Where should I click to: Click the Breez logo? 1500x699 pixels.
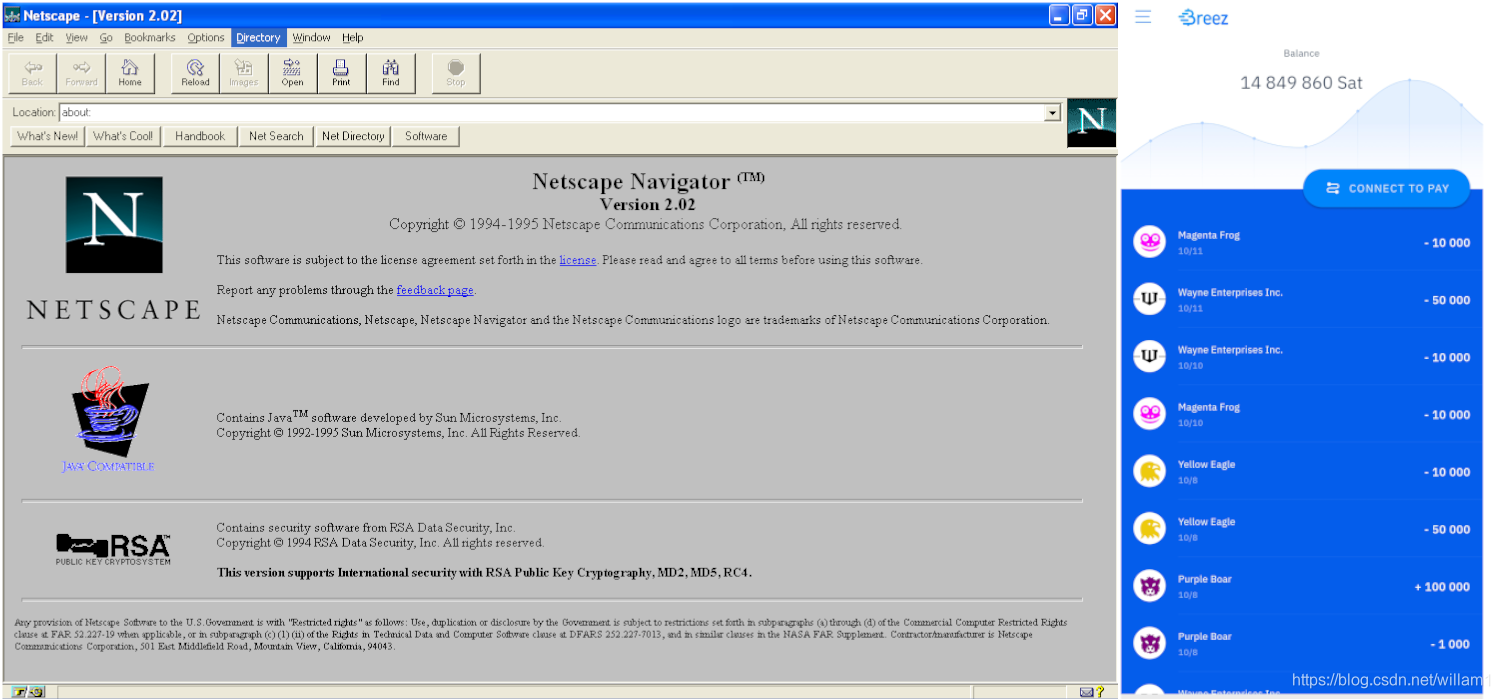(x=1203, y=17)
